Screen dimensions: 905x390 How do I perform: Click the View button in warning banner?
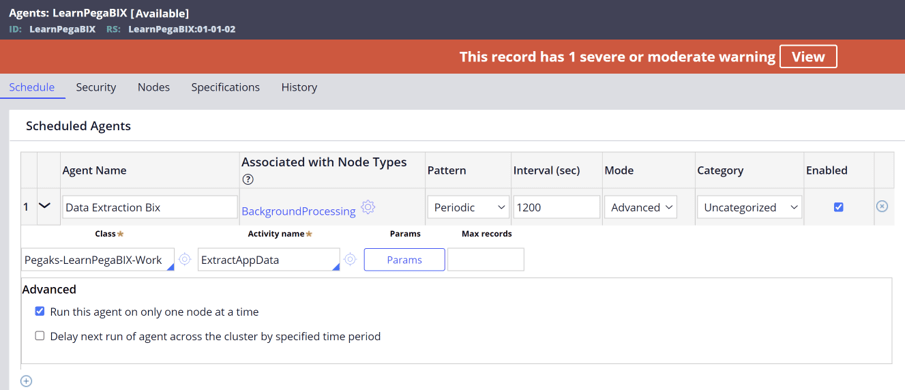coord(808,57)
